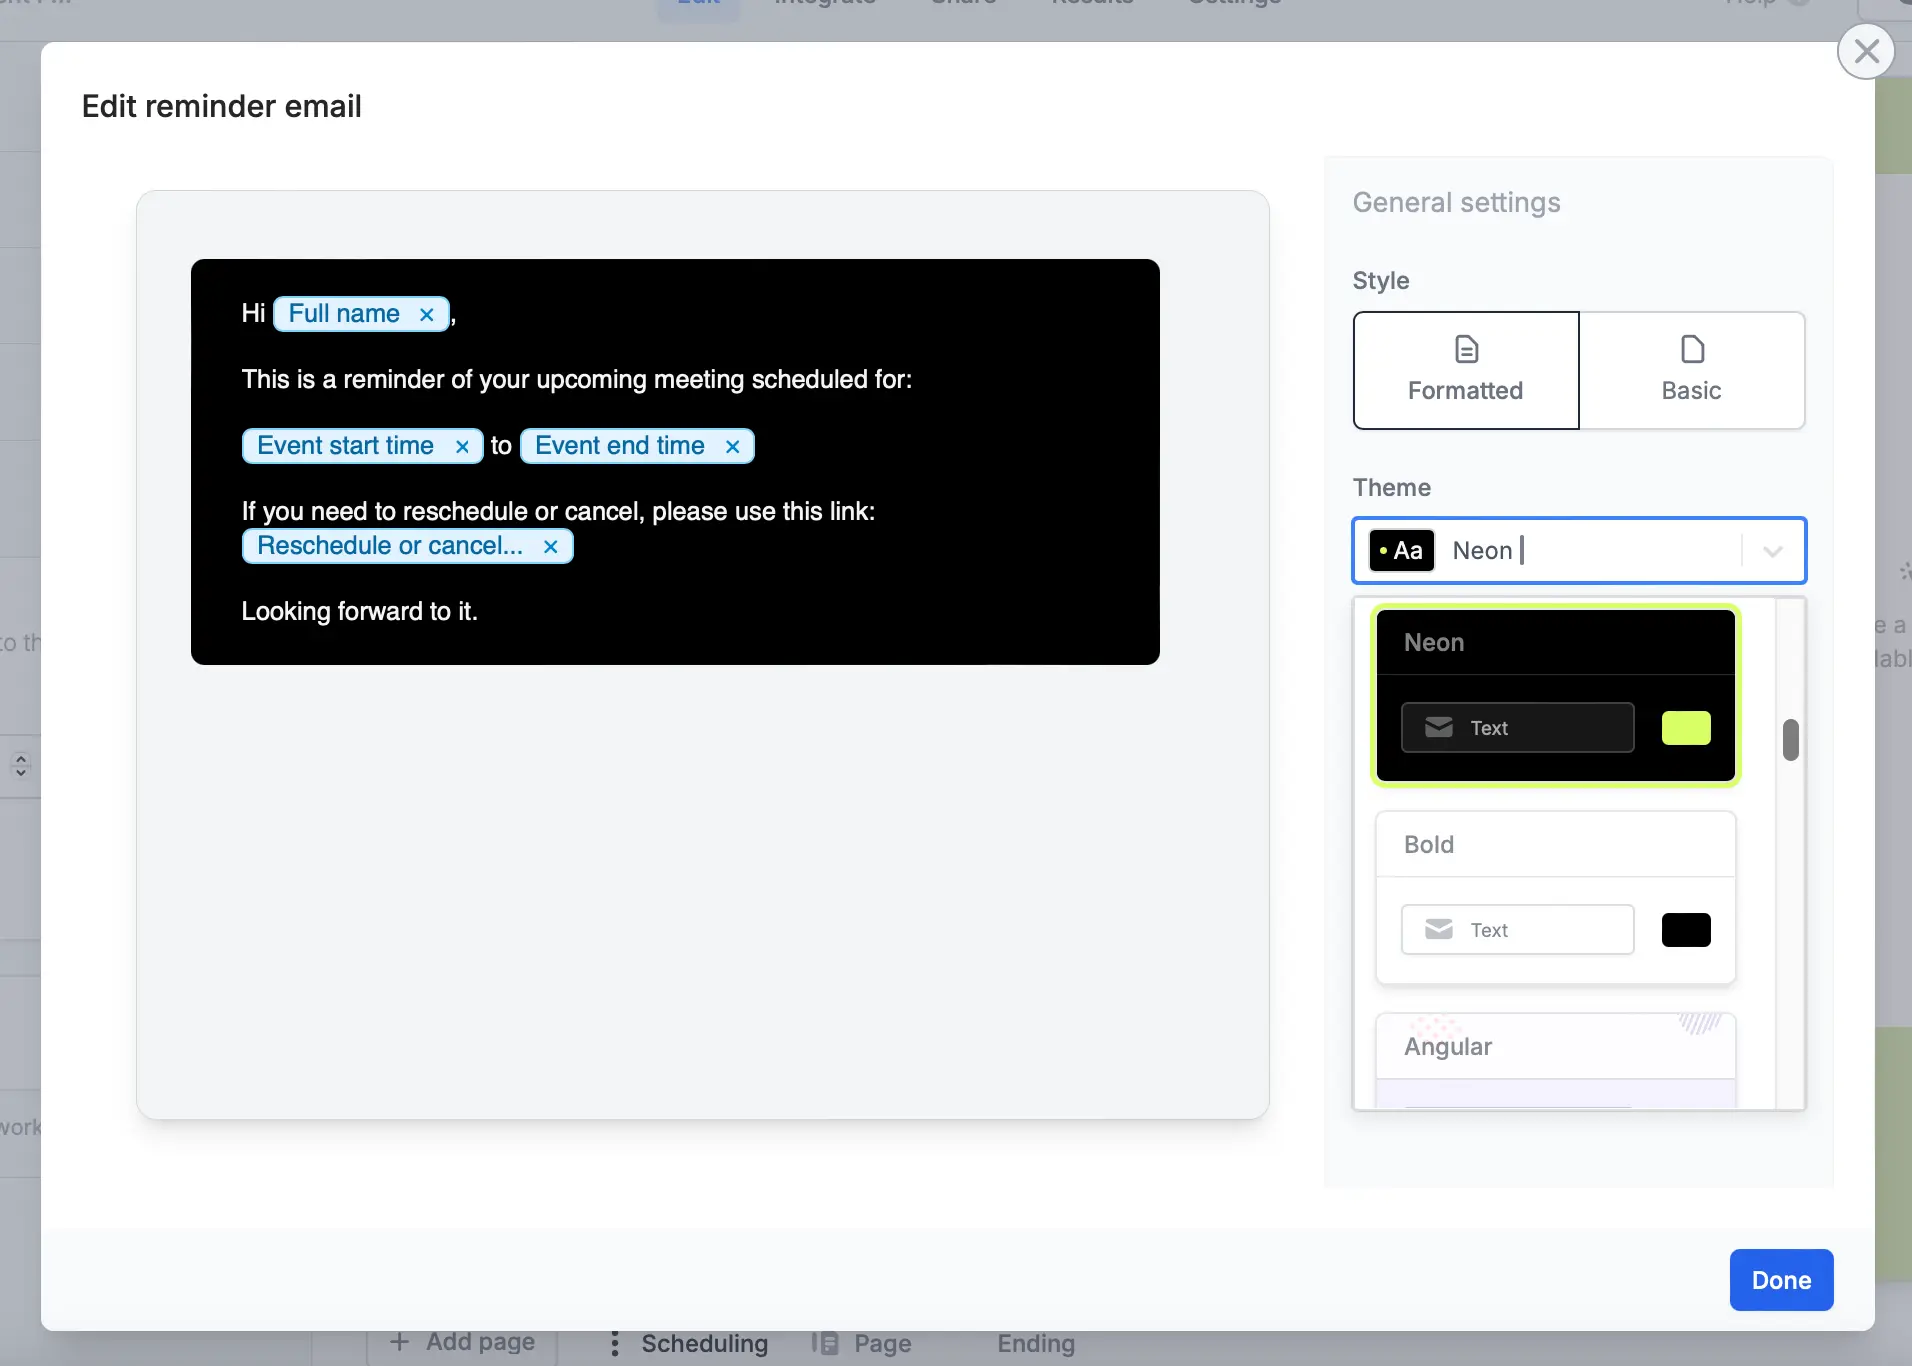The width and height of the screenshot is (1912, 1366).
Task: Choose the Bold theme option
Action: [x=1556, y=897]
